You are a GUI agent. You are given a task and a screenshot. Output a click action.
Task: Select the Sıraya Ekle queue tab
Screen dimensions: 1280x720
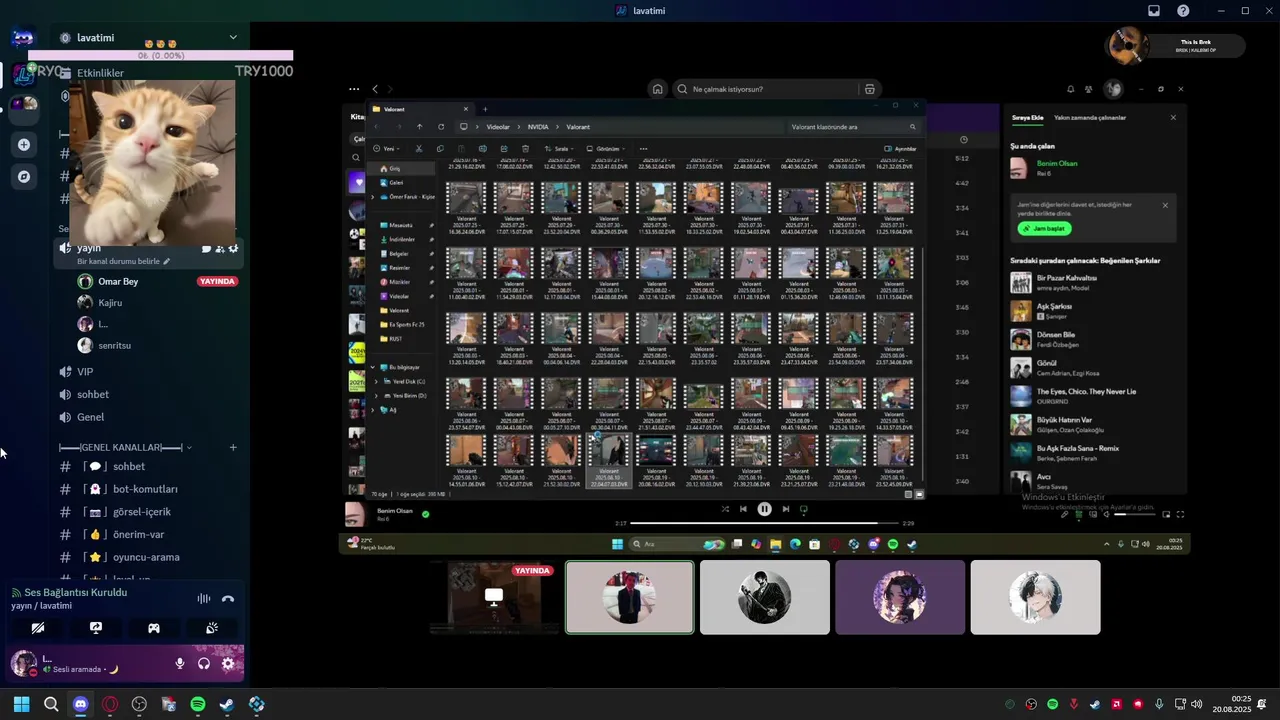click(1027, 118)
